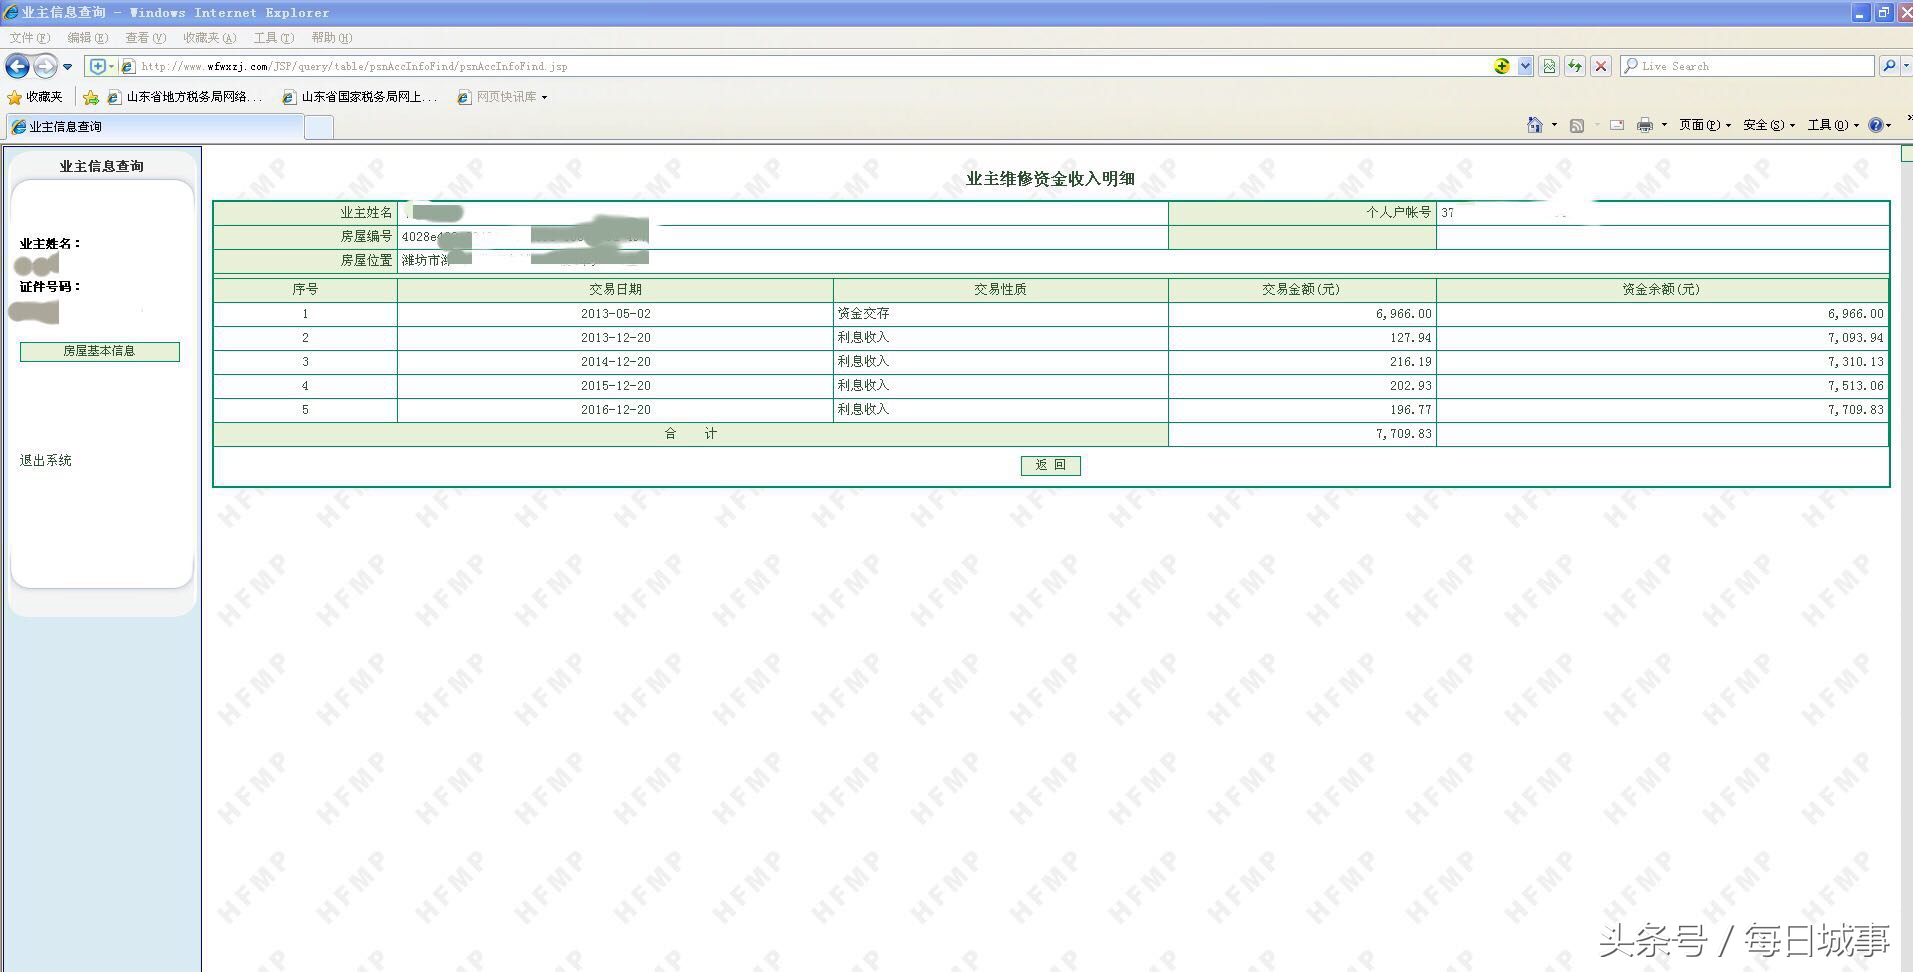The image size is (1913, 972).
Task: Click the 房屋基本信息 button in sidebar
Action: 100,351
